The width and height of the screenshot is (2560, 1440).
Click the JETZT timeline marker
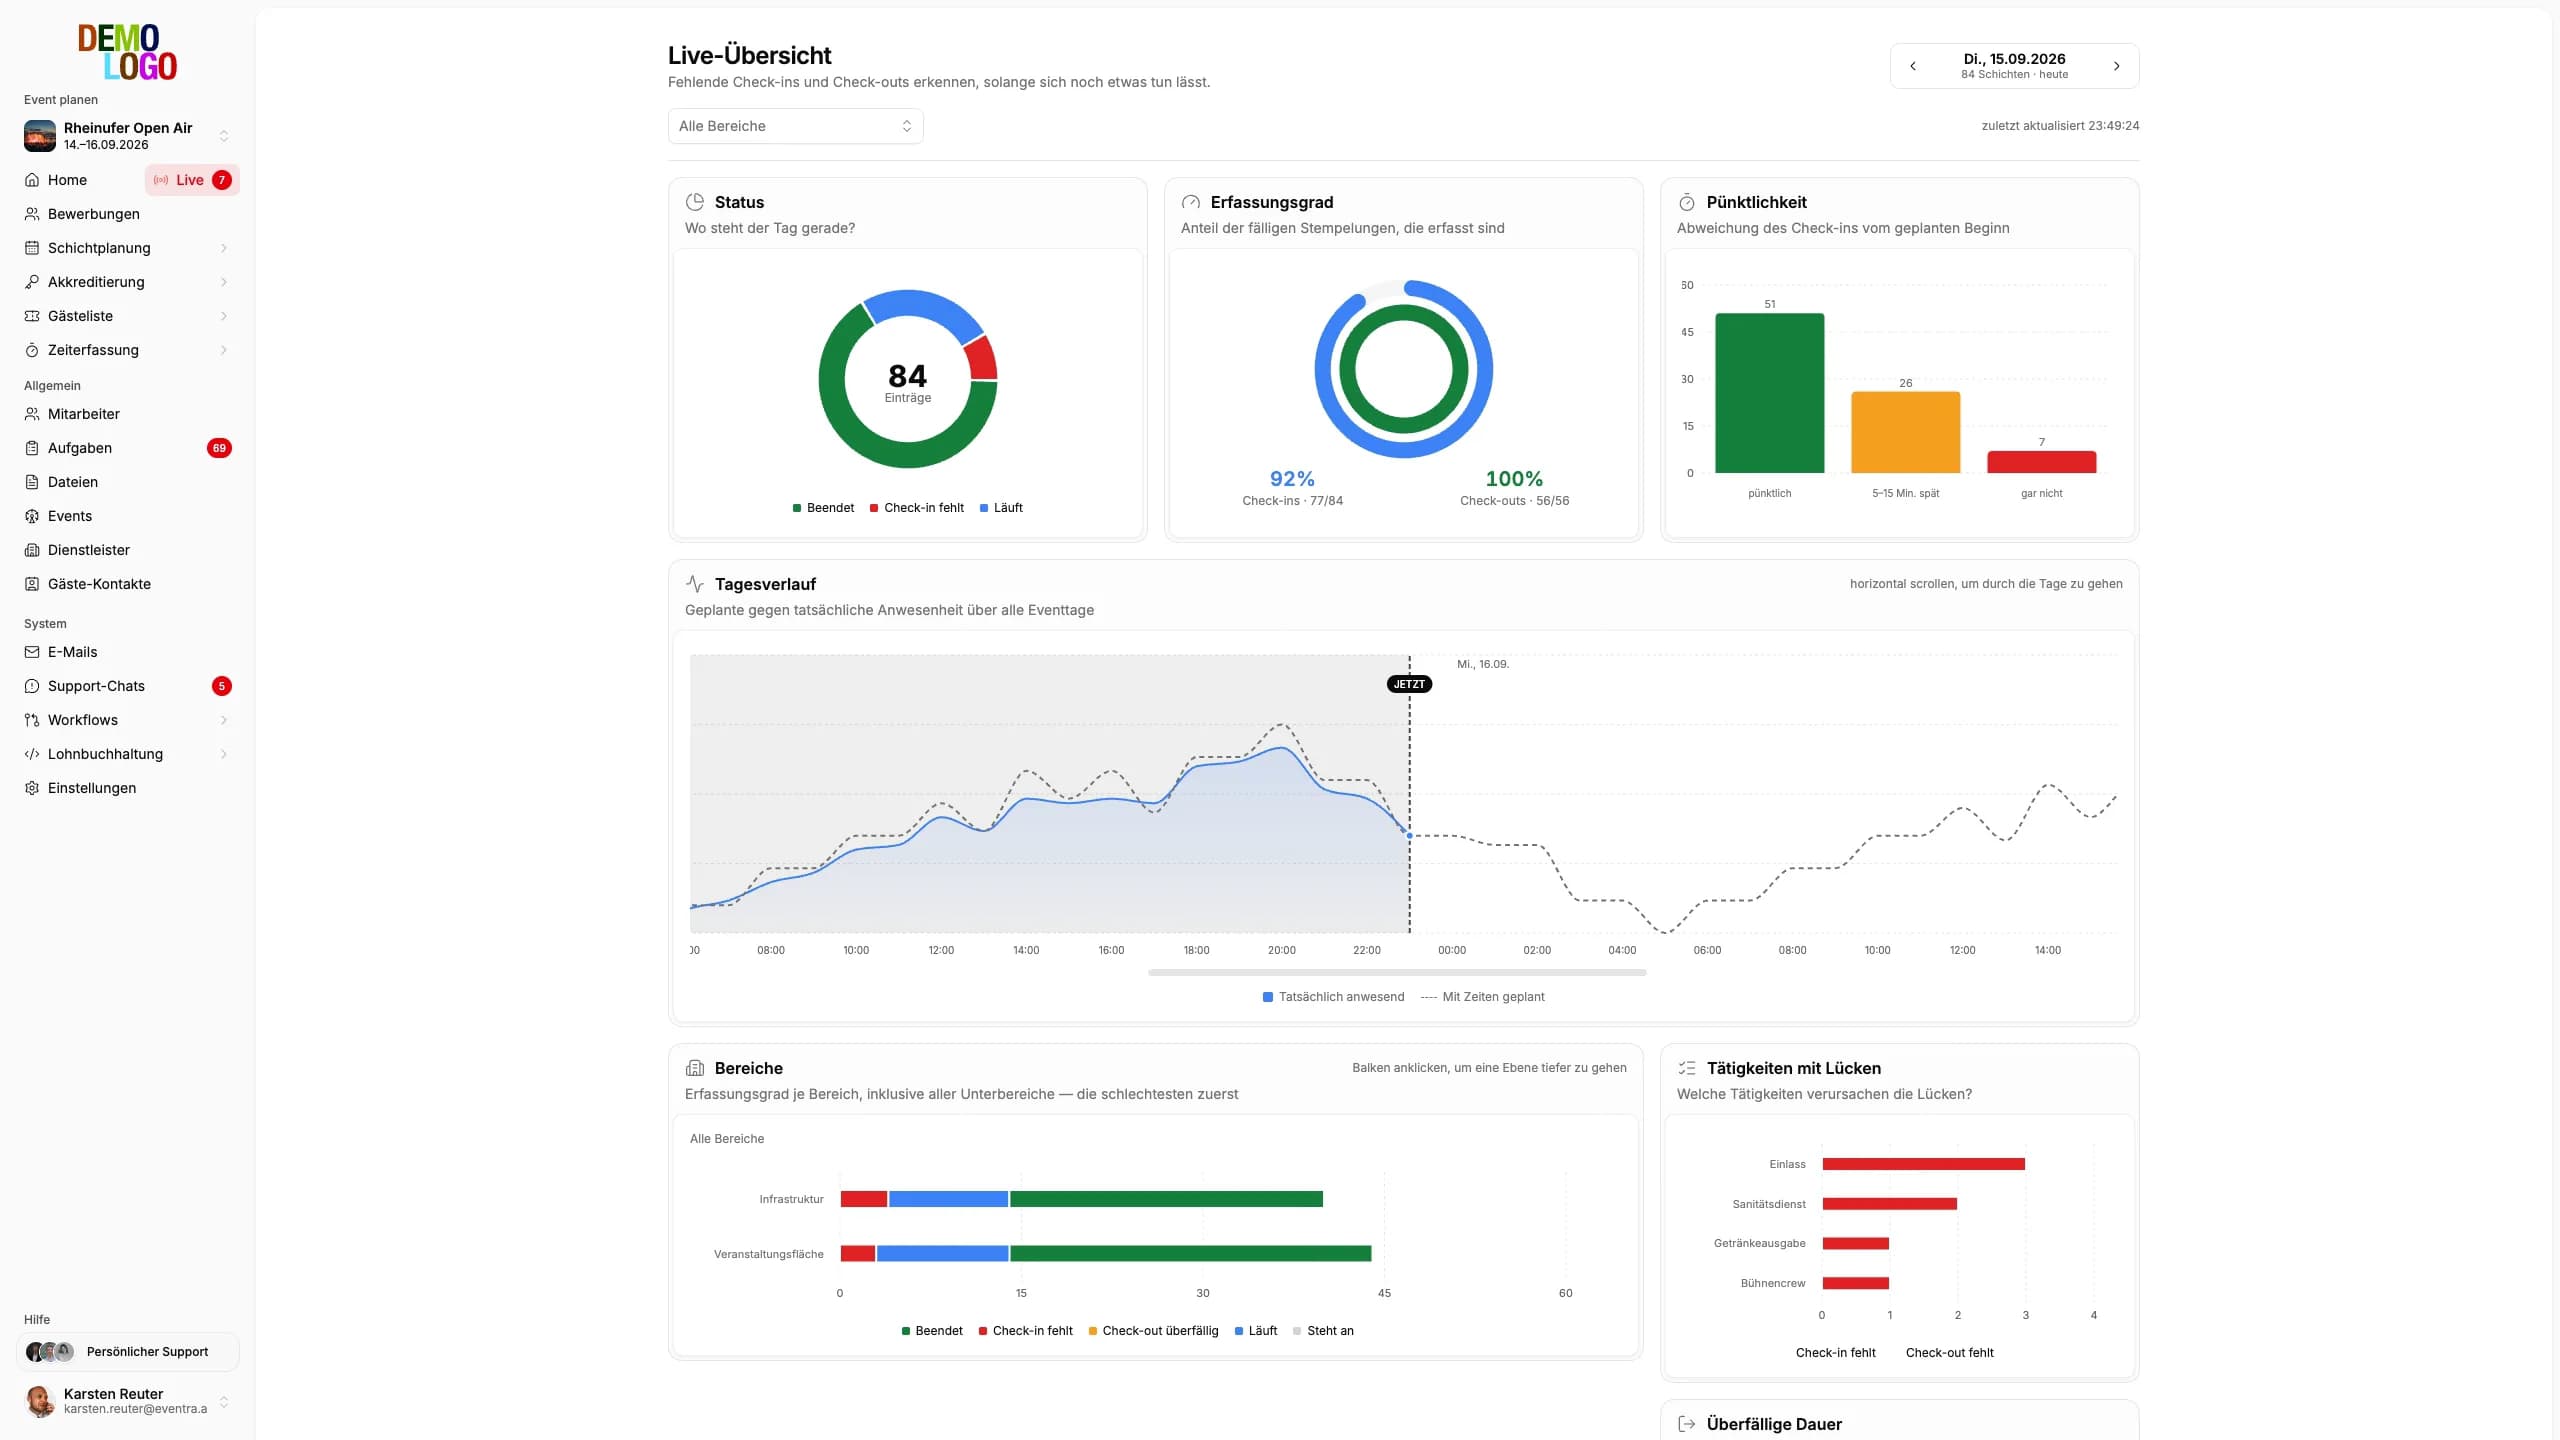[1409, 684]
